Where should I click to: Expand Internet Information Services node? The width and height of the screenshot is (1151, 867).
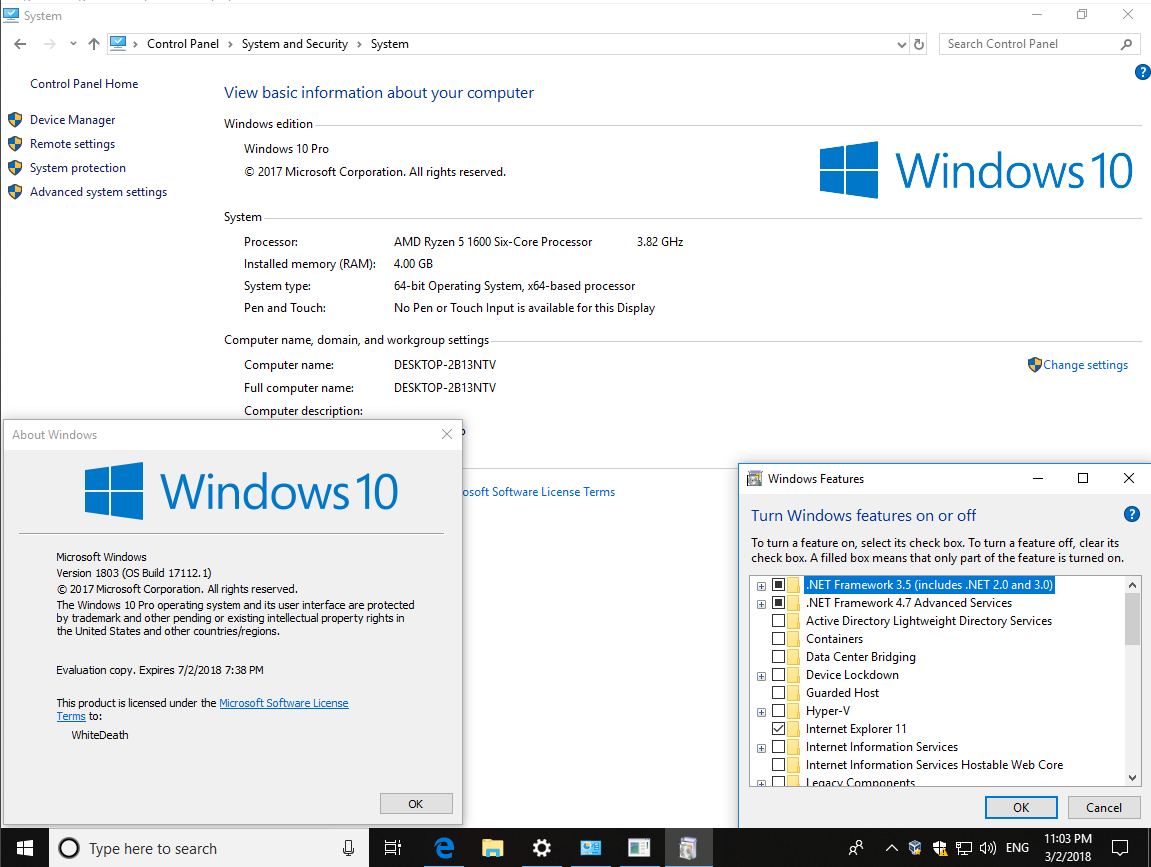[761, 748]
